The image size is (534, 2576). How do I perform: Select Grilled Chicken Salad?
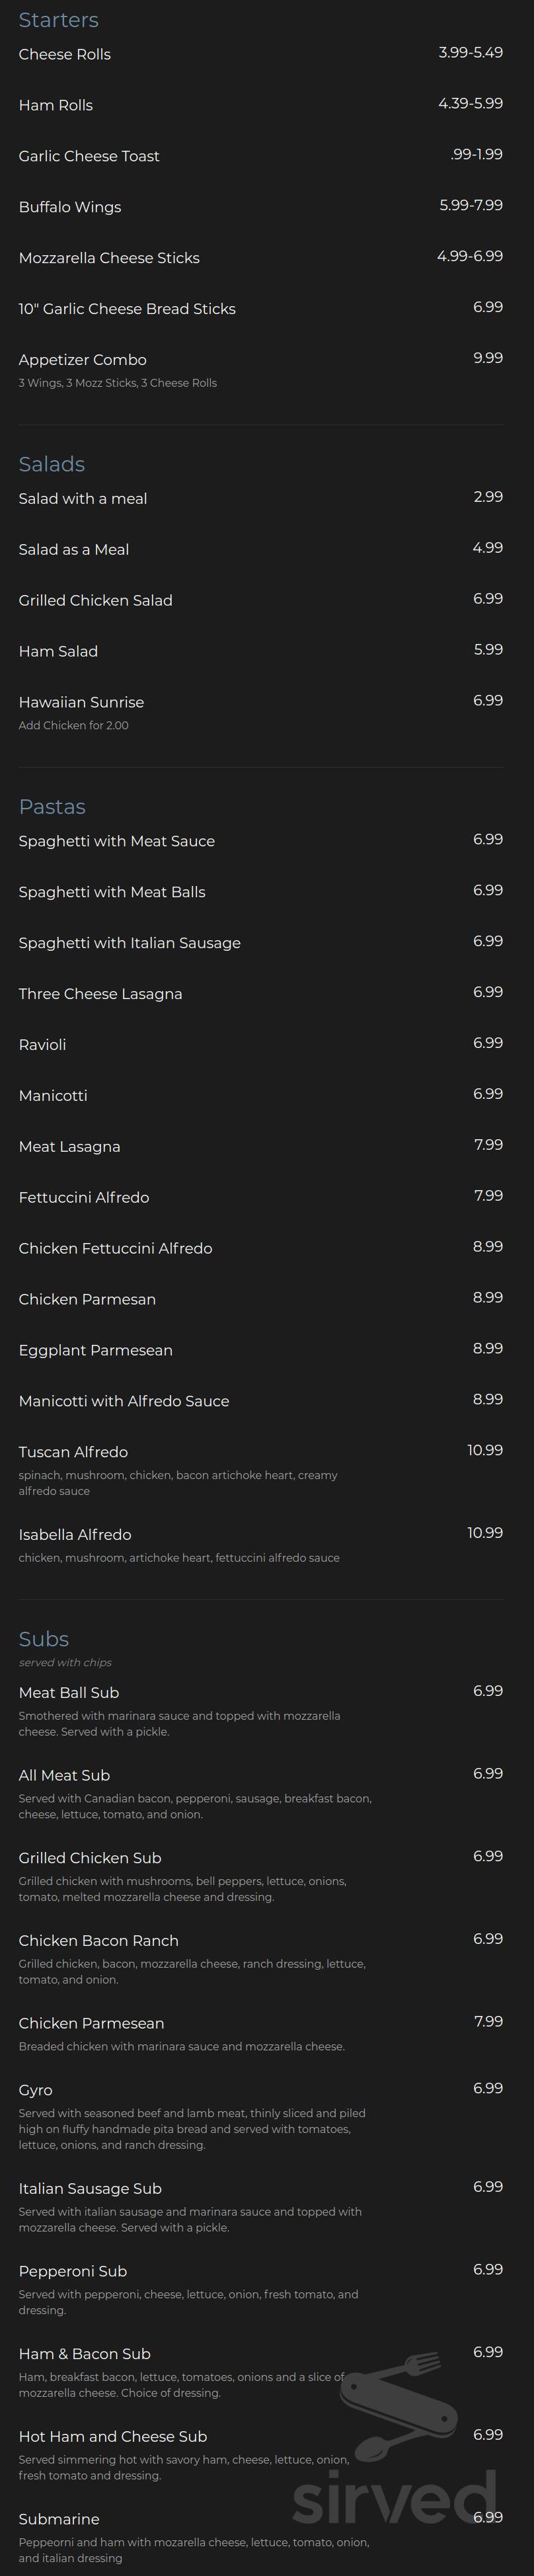pyautogui.click(x=96, y=601)
